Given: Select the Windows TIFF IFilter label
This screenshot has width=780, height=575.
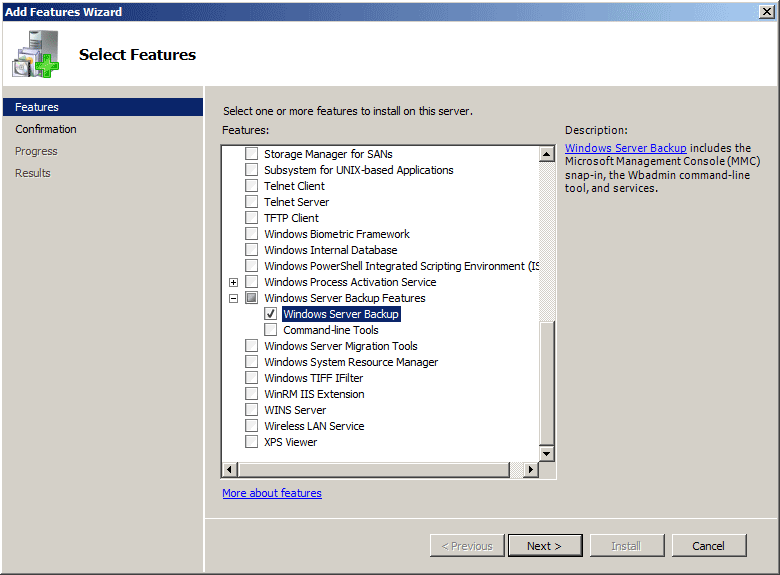Looking at the screenshot, I should pos(313,378).
